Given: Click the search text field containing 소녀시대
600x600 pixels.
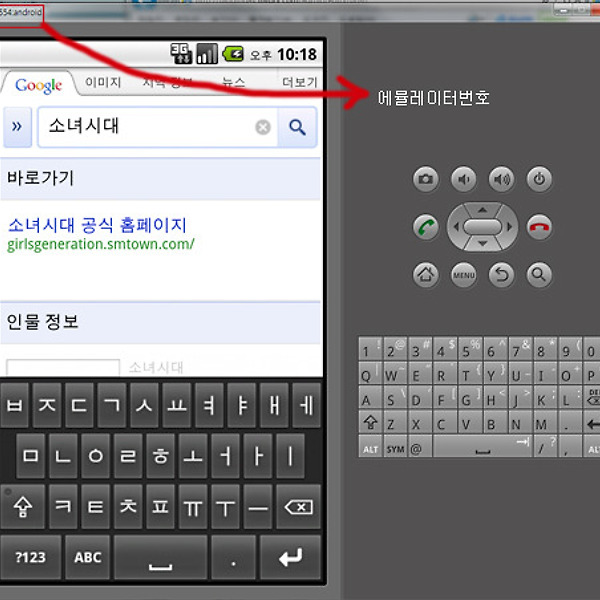Looking at the screenshot, I should pyautogui.click(x=145, y=127).
